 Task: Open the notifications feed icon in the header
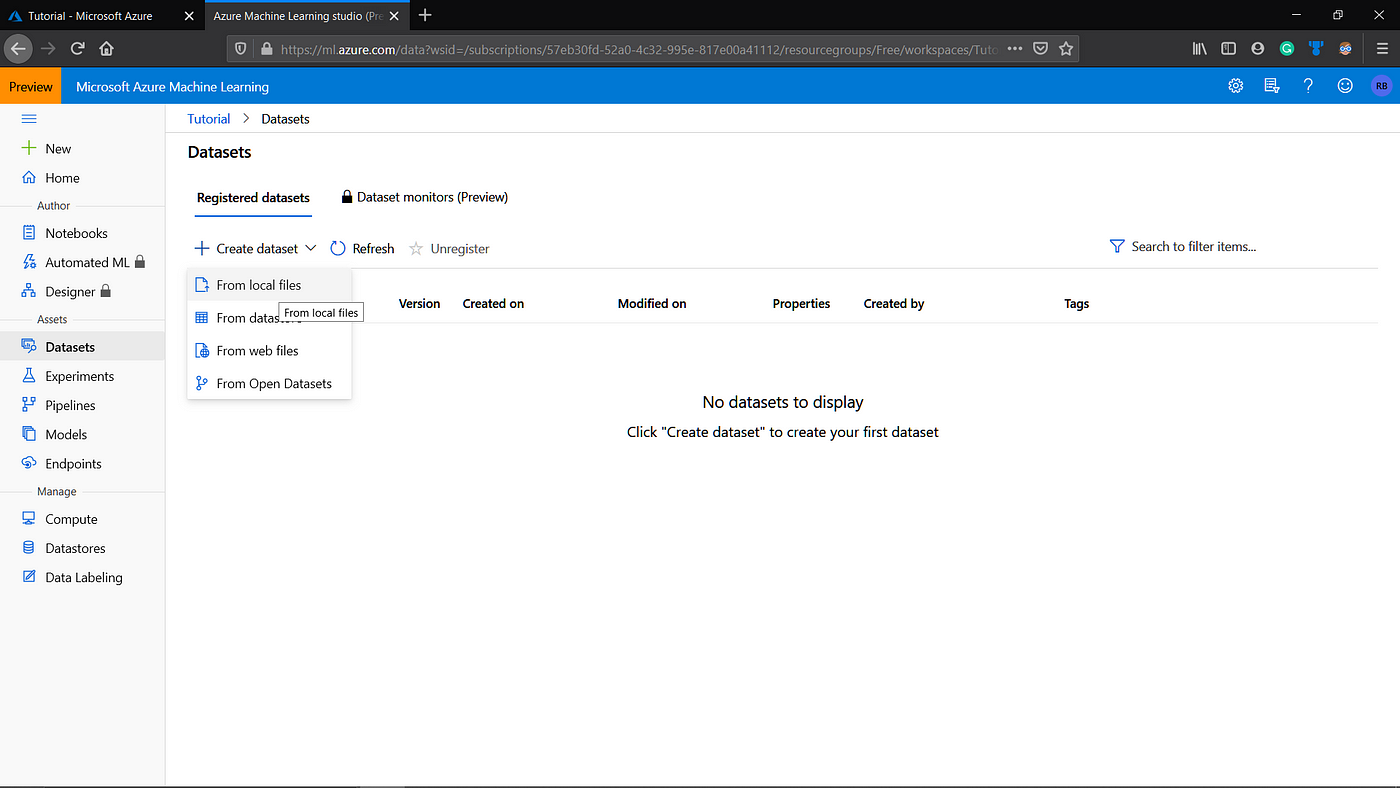[1272, 86]
